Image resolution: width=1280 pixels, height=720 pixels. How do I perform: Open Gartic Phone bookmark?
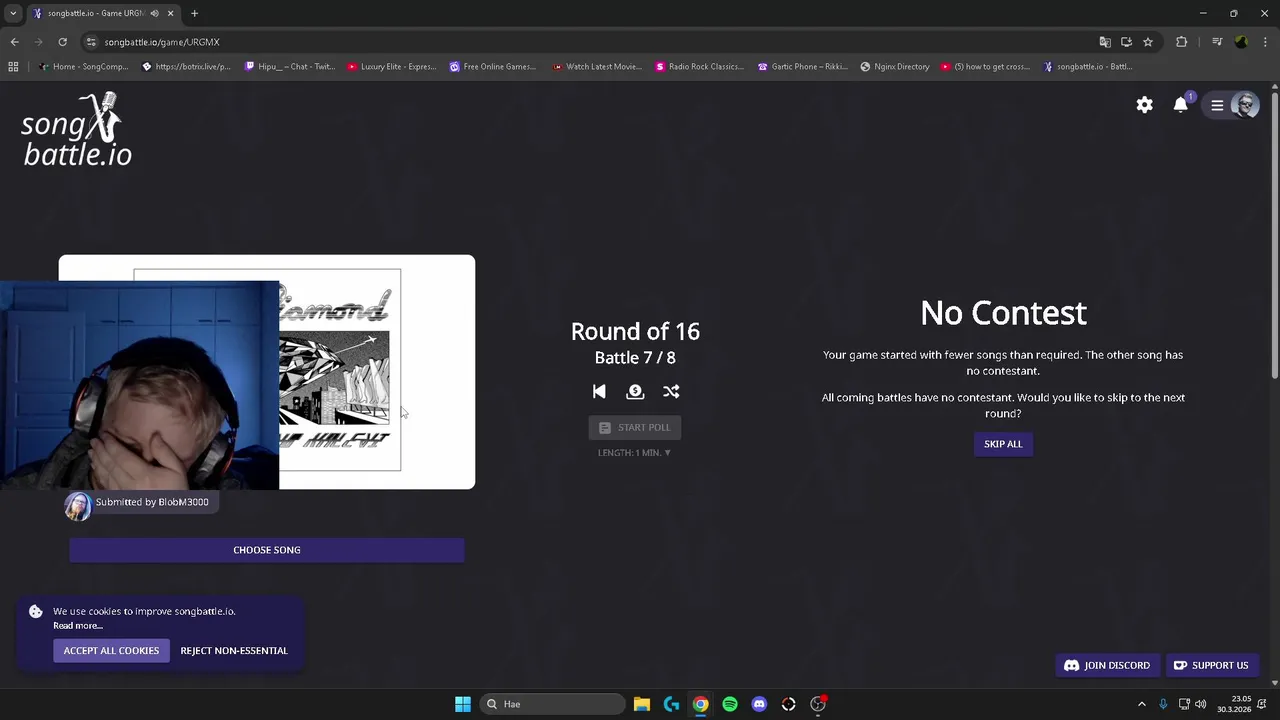[x=803, y=67]
